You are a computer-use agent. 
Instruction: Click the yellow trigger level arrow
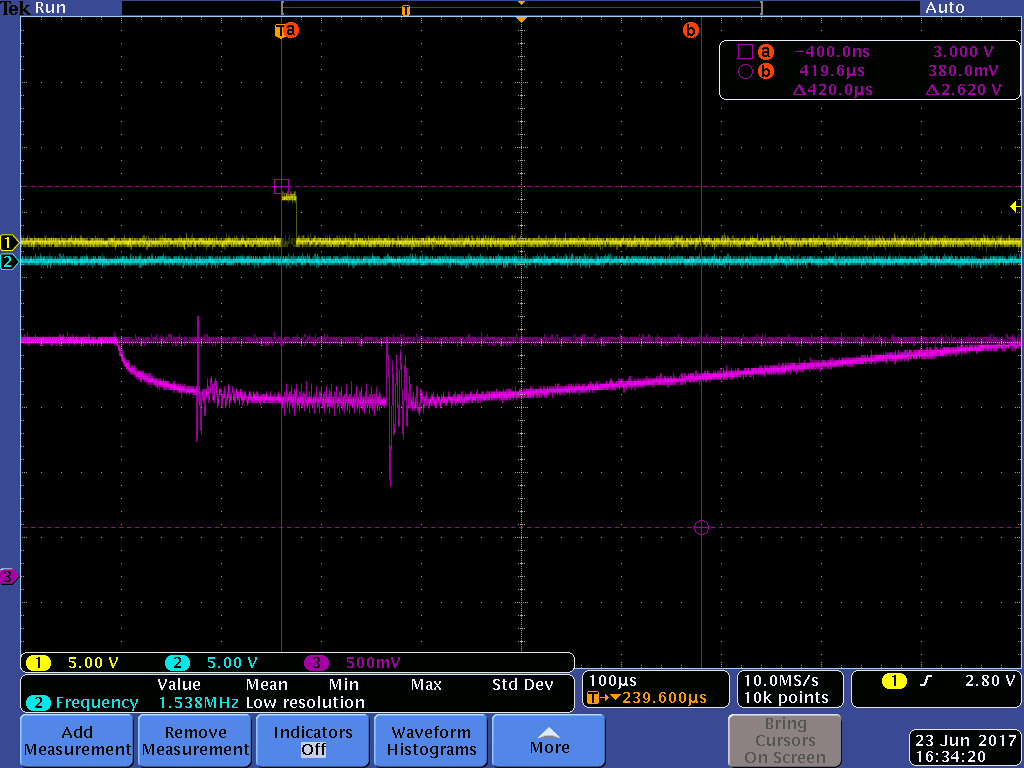pyautogui.click(x=1015, y=206)
